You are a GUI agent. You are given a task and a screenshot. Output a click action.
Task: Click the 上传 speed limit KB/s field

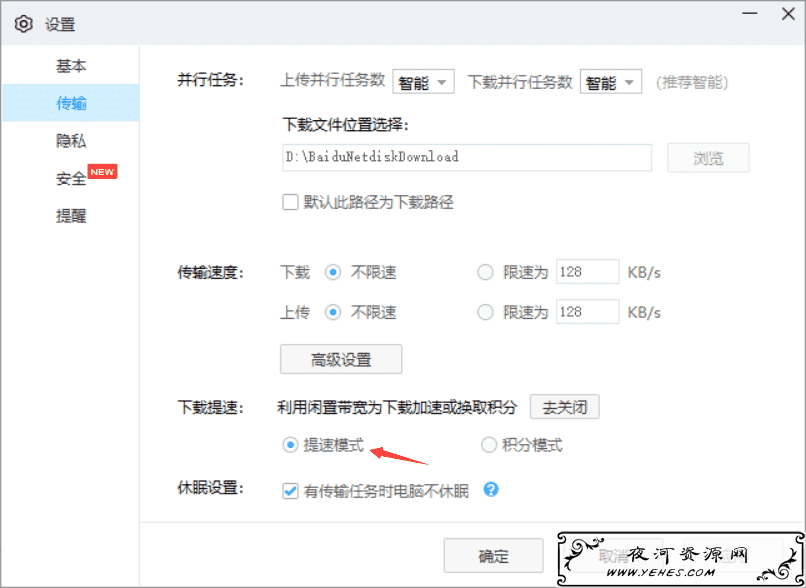[x=588, y=312]
